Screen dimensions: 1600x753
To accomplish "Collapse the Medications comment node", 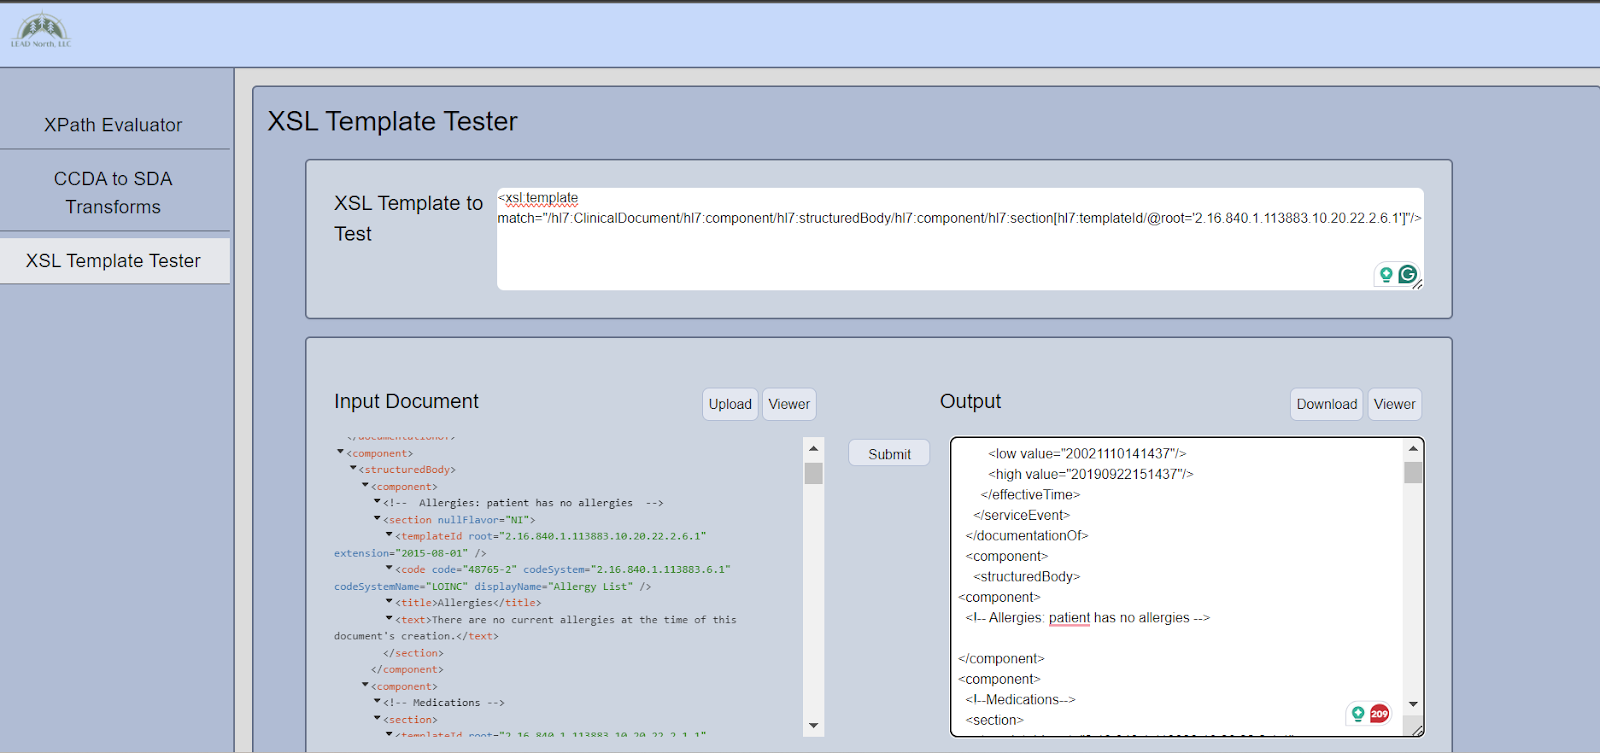I will click(377, 701).
